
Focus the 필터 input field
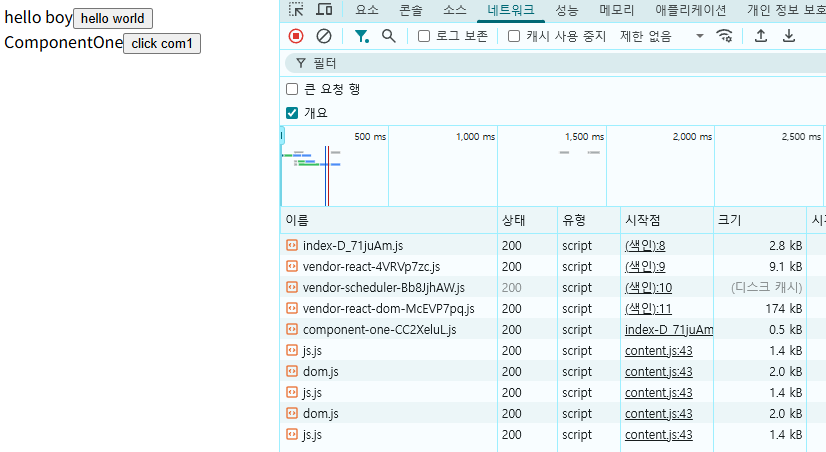tap(558, 63)
